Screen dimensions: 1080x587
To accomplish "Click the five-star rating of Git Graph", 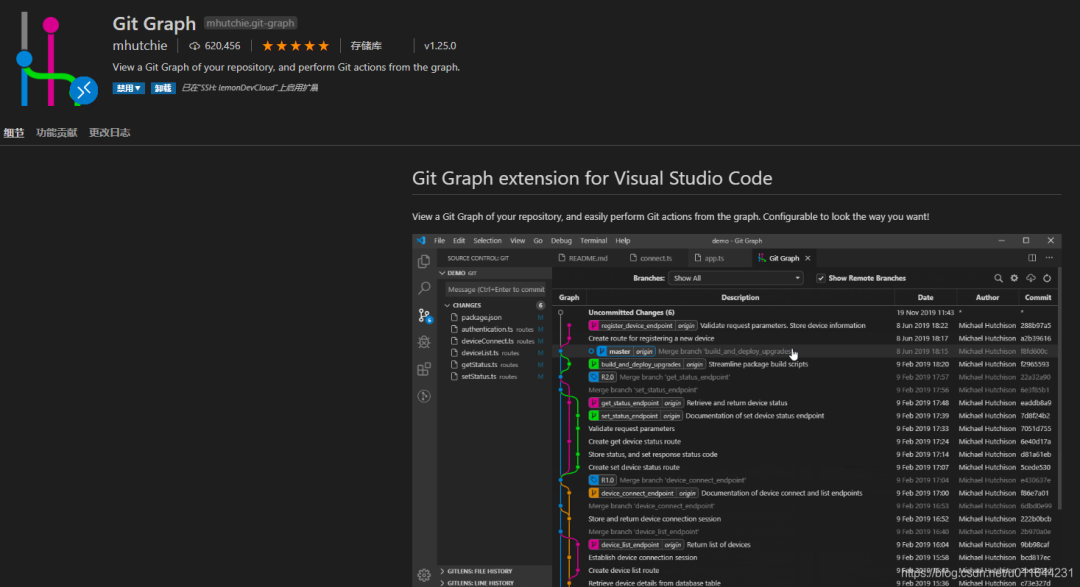I will coord(295,46).
